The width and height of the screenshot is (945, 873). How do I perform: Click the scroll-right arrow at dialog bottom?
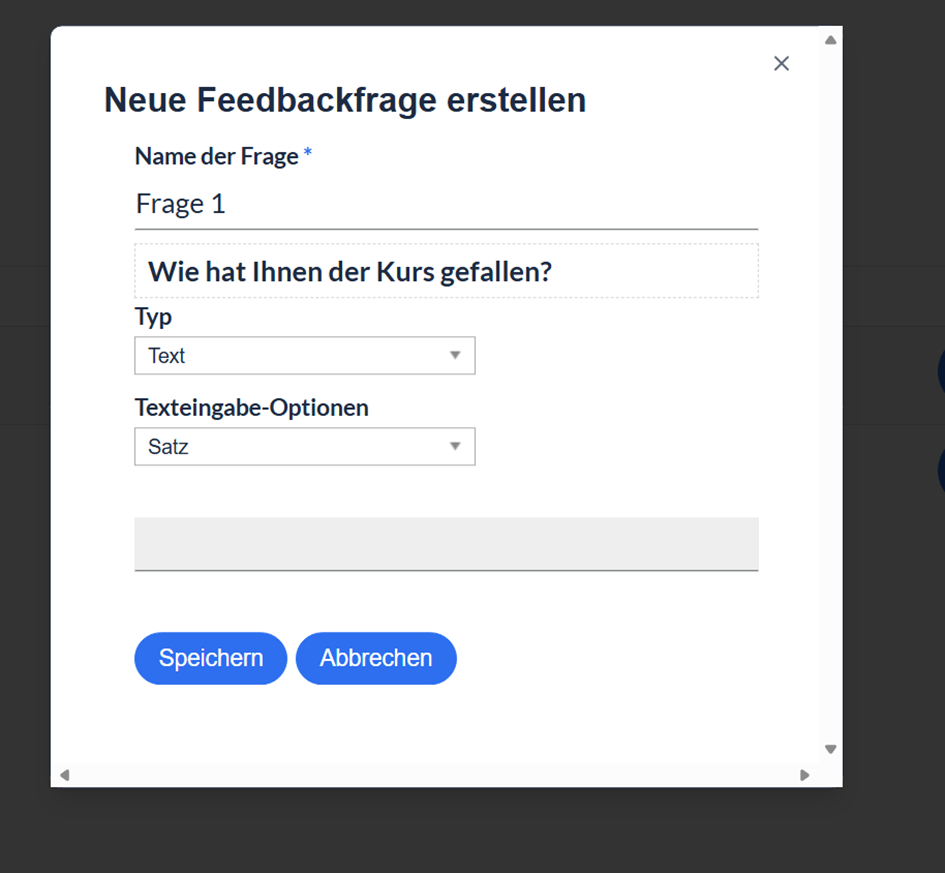804,775
